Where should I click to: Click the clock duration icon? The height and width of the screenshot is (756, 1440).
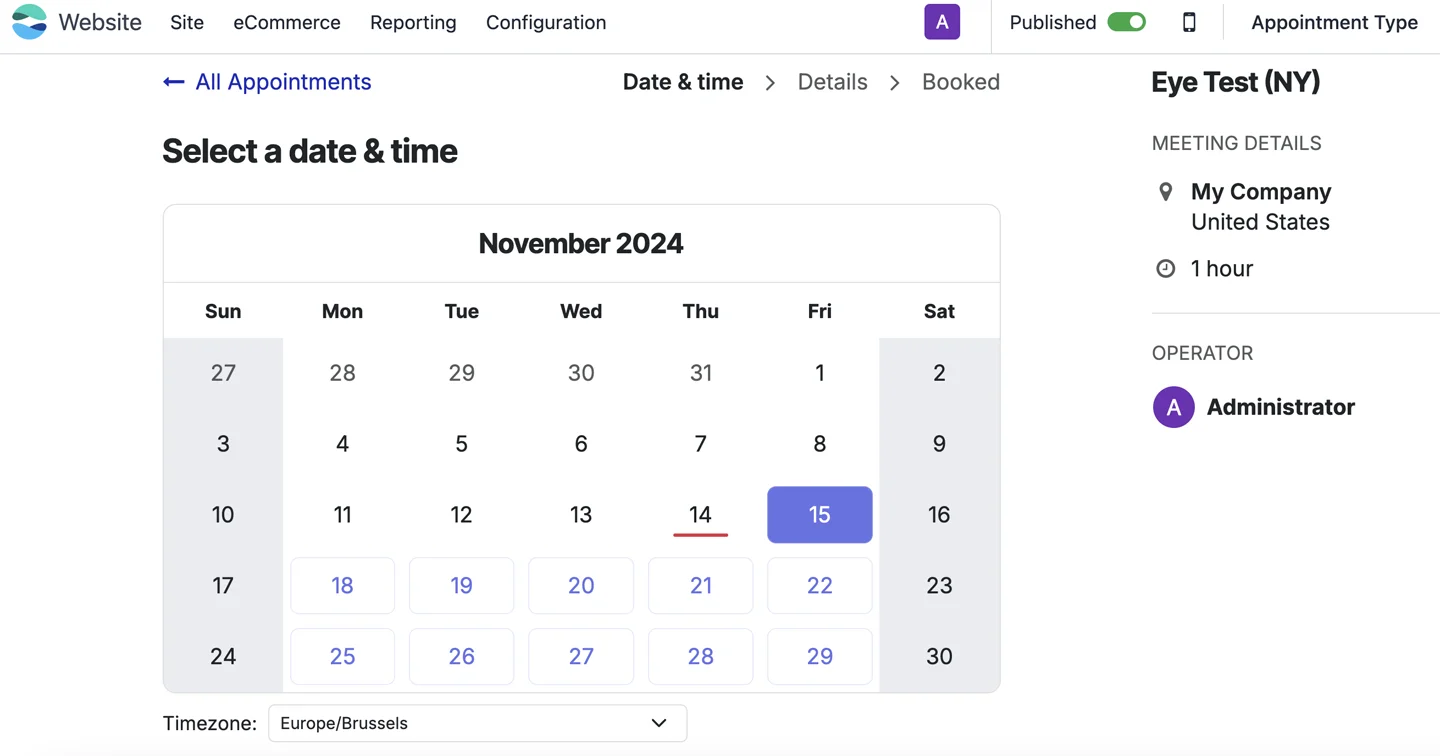point(1165,268)
